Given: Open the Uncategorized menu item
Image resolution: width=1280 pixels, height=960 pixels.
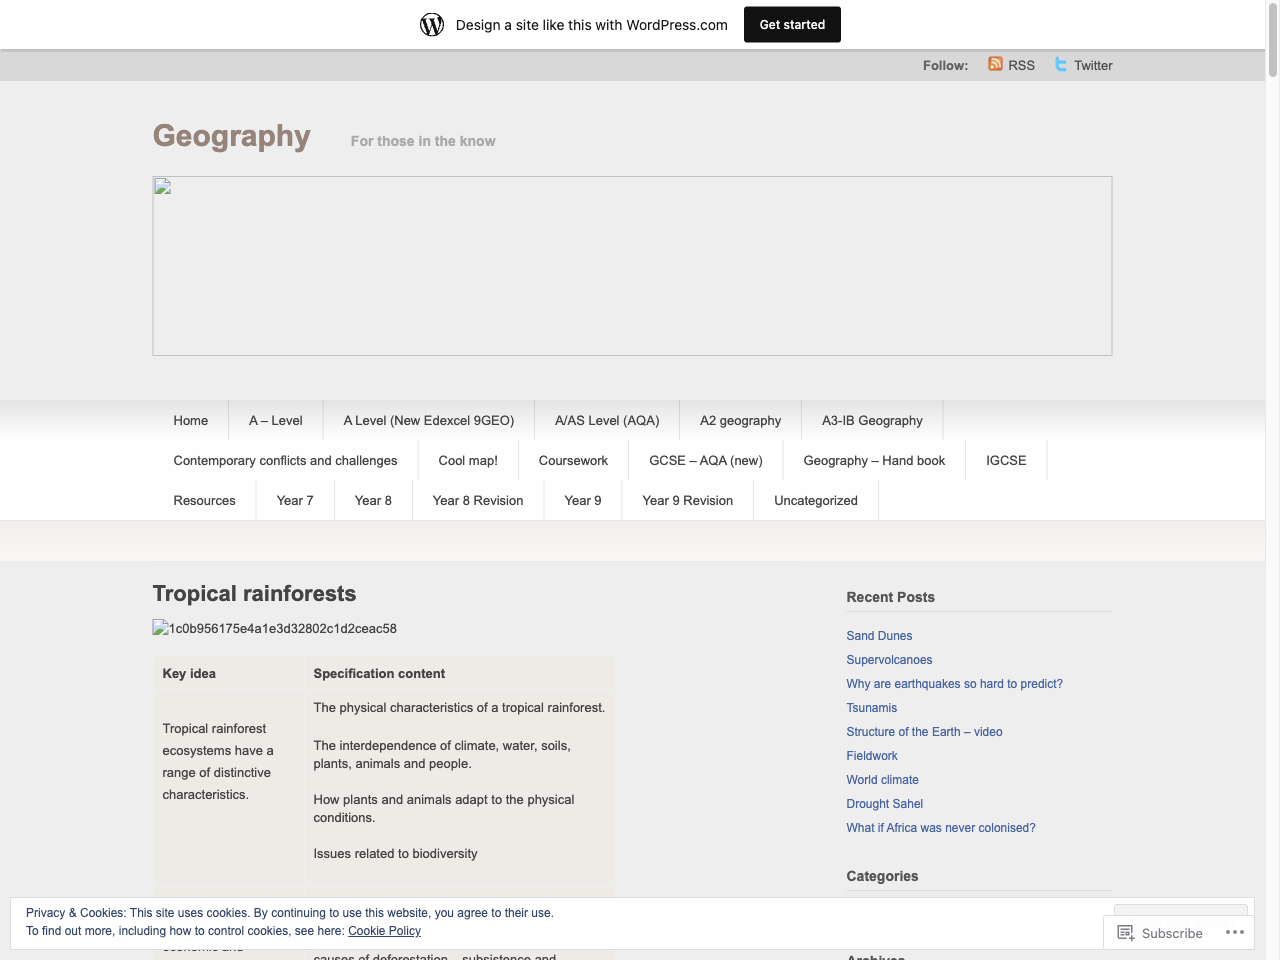Looking at the screenshot, I should coord(815,501).
